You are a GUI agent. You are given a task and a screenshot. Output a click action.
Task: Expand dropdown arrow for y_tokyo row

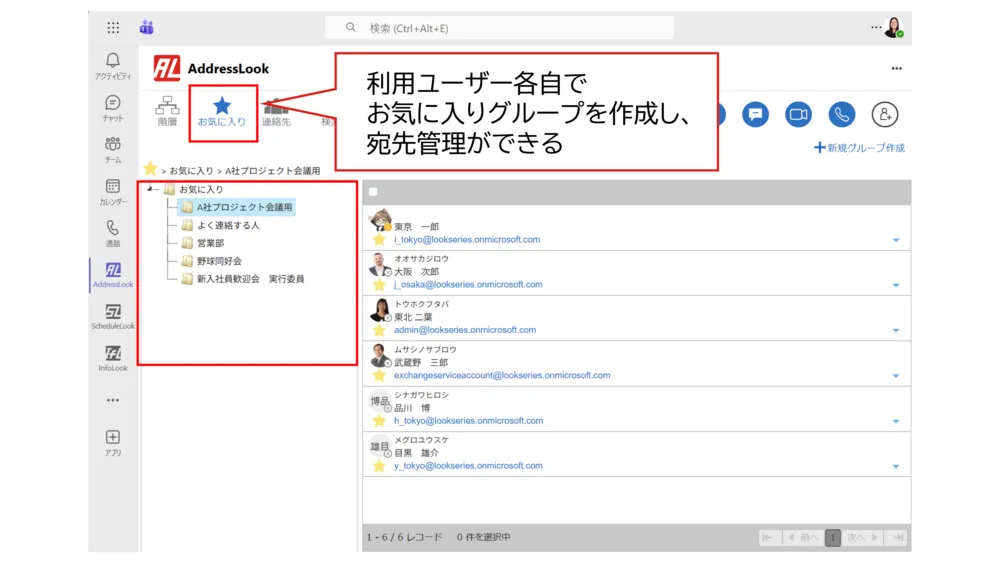[x=896, y=467]
